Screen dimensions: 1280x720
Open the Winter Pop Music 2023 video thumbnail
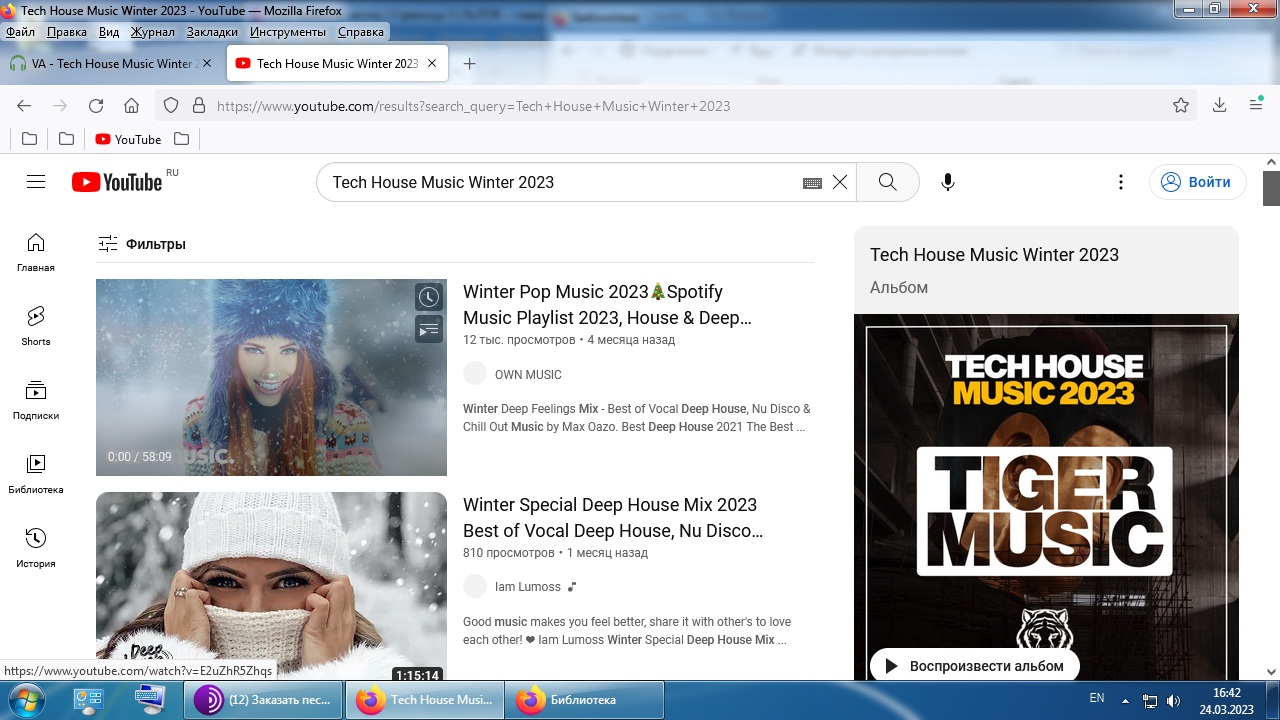tap(271, 377)
